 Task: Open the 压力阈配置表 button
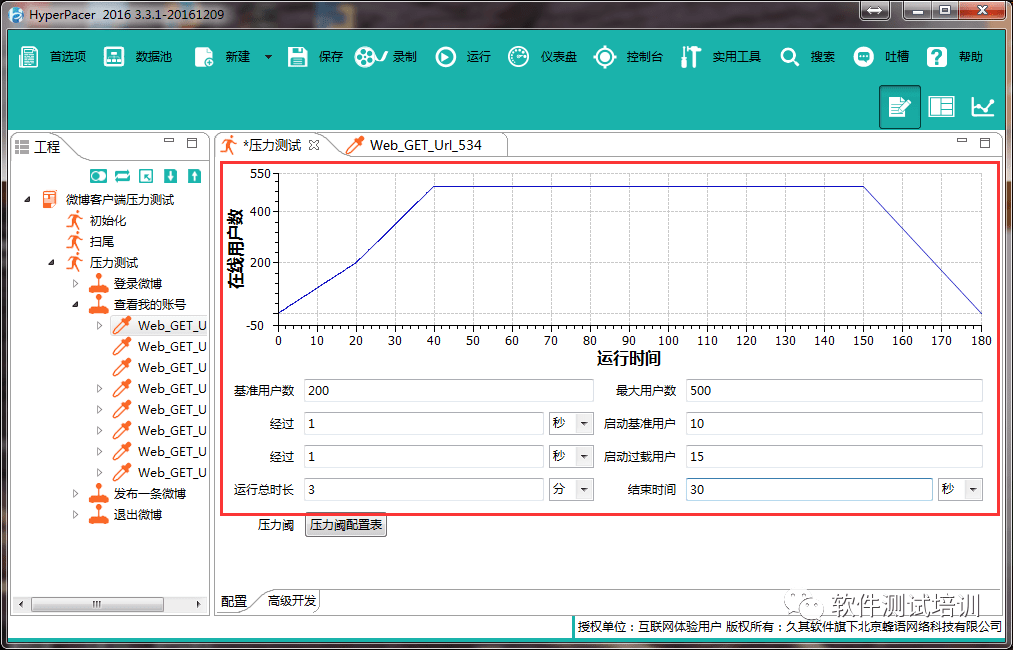tap(346, 525)
